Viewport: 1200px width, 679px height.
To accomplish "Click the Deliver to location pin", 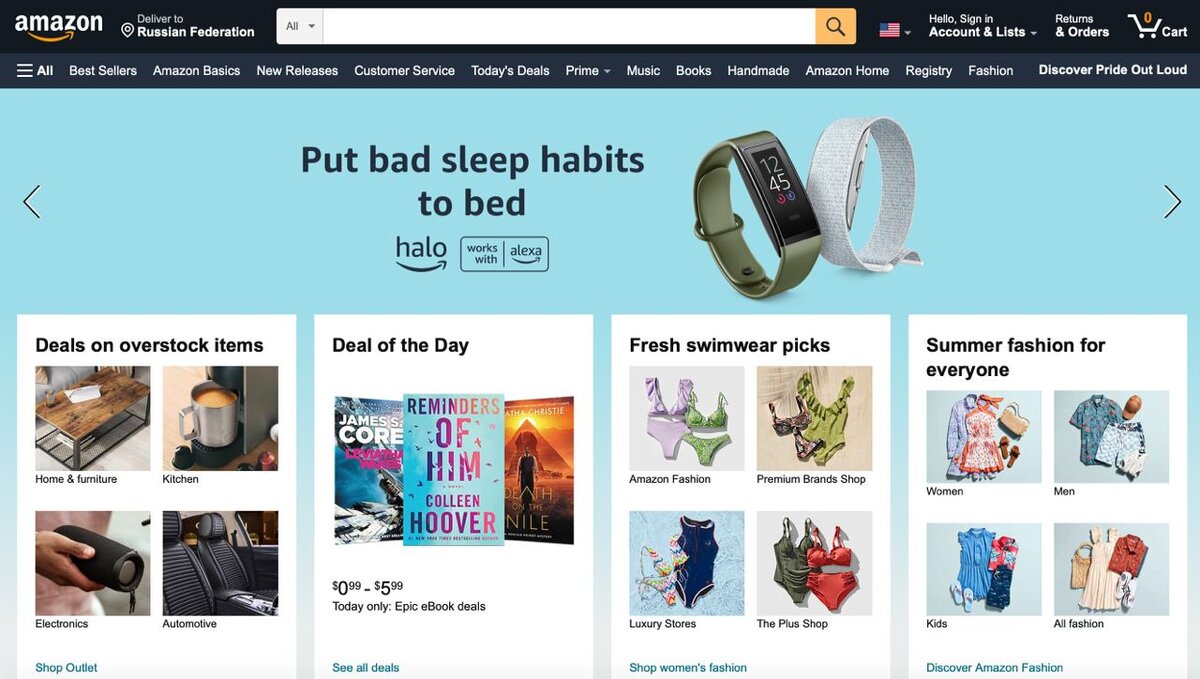I will (x=127, y=31).
